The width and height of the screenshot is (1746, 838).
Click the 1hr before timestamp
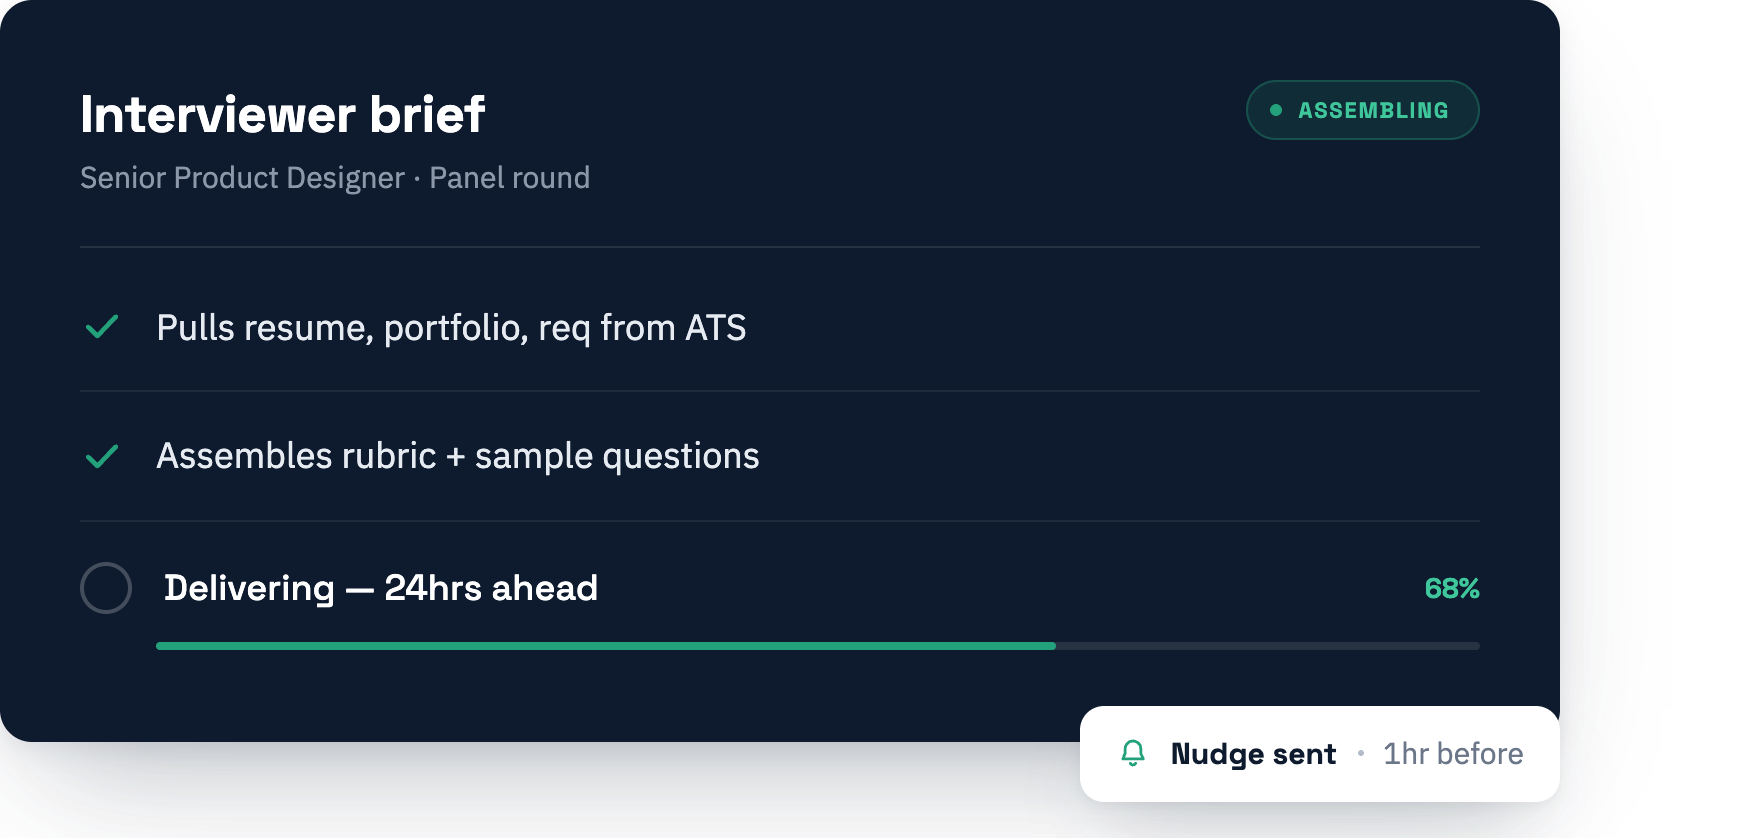[x=1453, y=754]
